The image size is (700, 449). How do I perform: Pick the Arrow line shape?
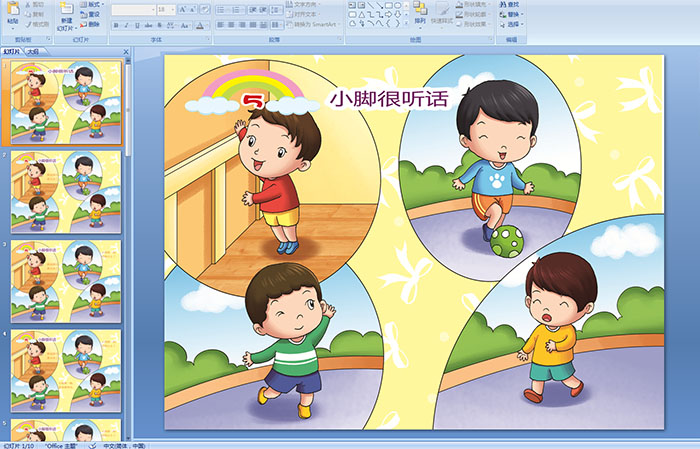[x=379, y=5]
